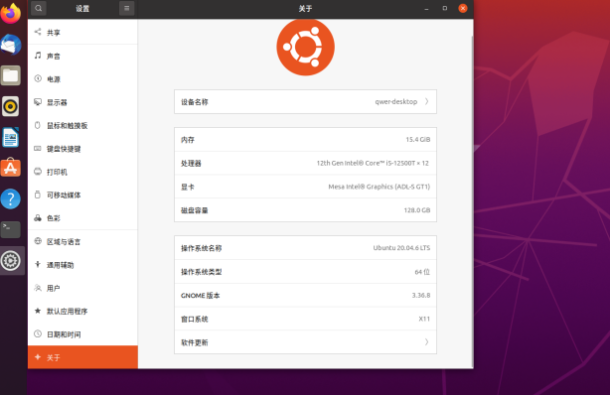611x395 pixels.
Task: Select the 默认应用程序 star icon
Action: (37, 311)
